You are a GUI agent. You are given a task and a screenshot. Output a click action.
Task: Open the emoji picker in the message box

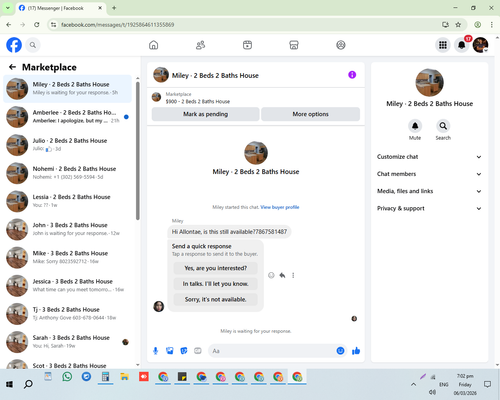[x=340, y=351]
